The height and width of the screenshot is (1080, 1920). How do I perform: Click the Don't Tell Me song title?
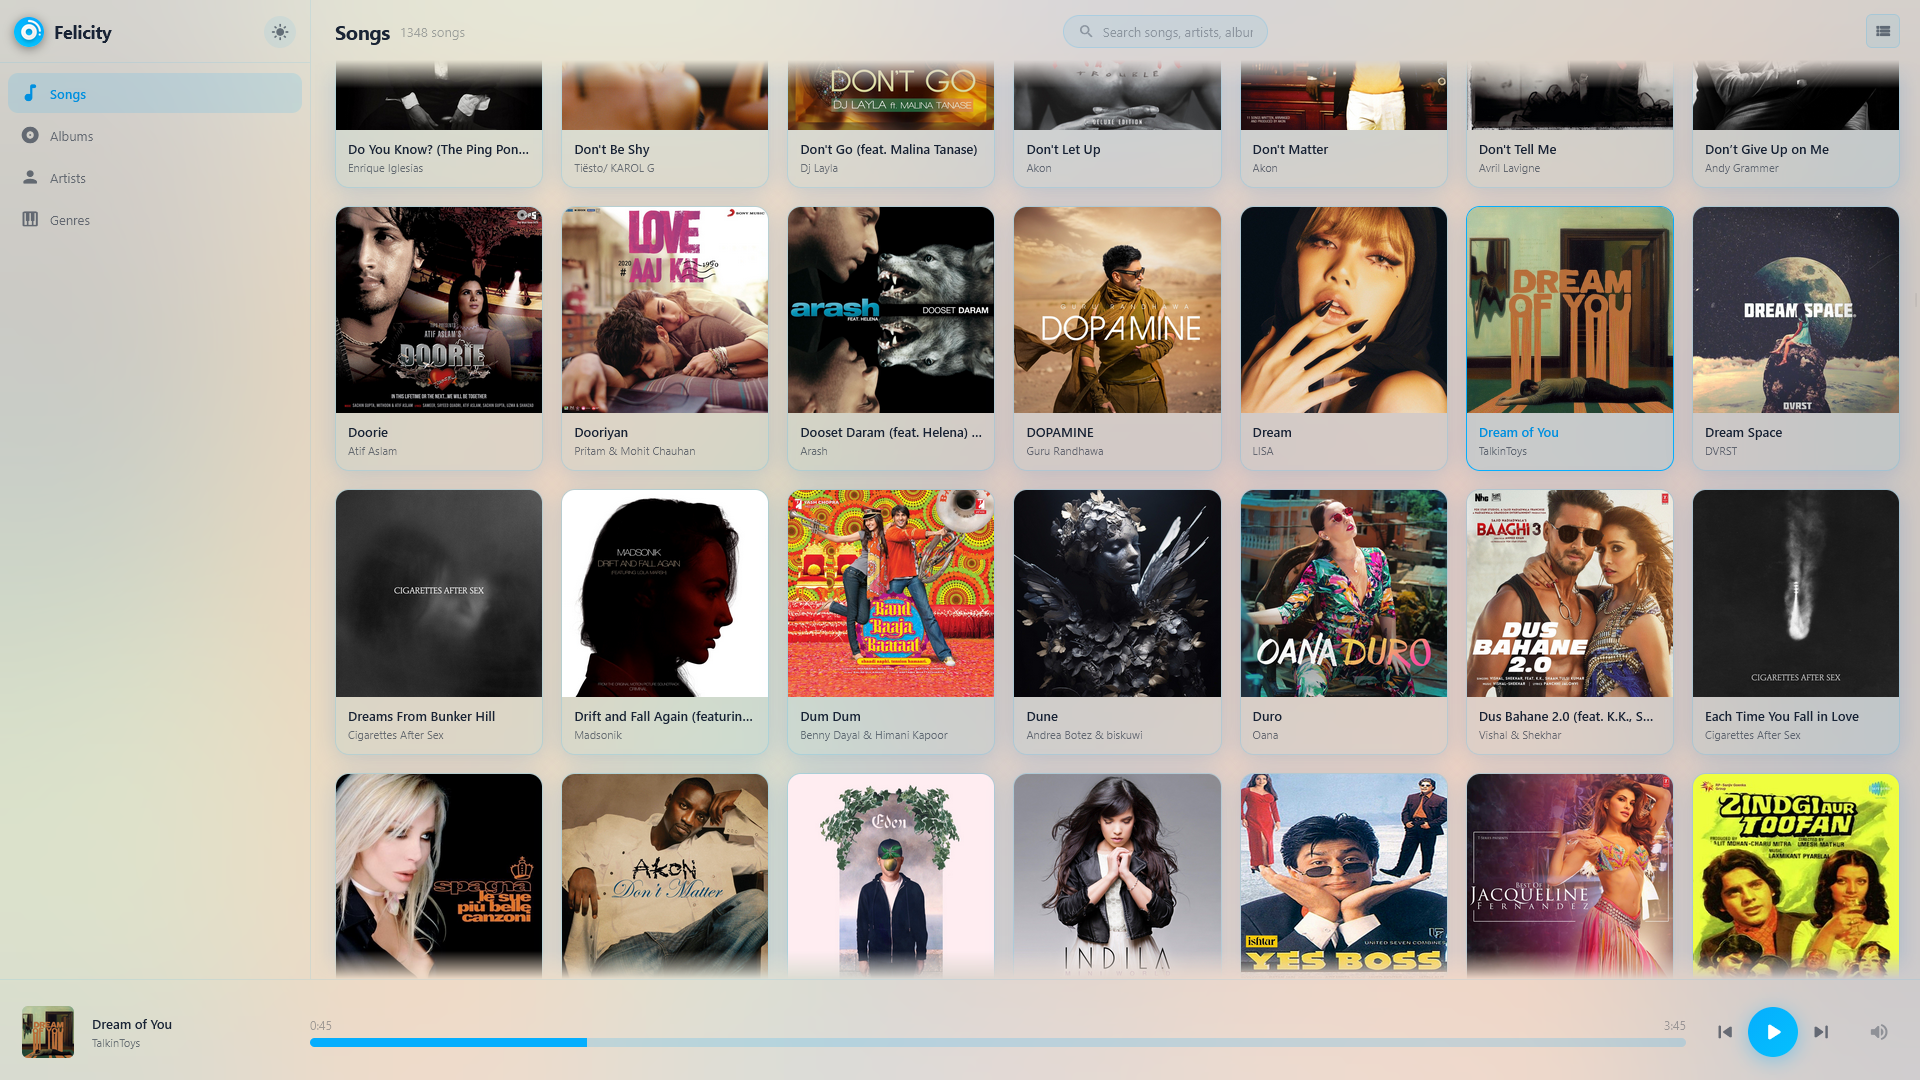(1517, 149)
